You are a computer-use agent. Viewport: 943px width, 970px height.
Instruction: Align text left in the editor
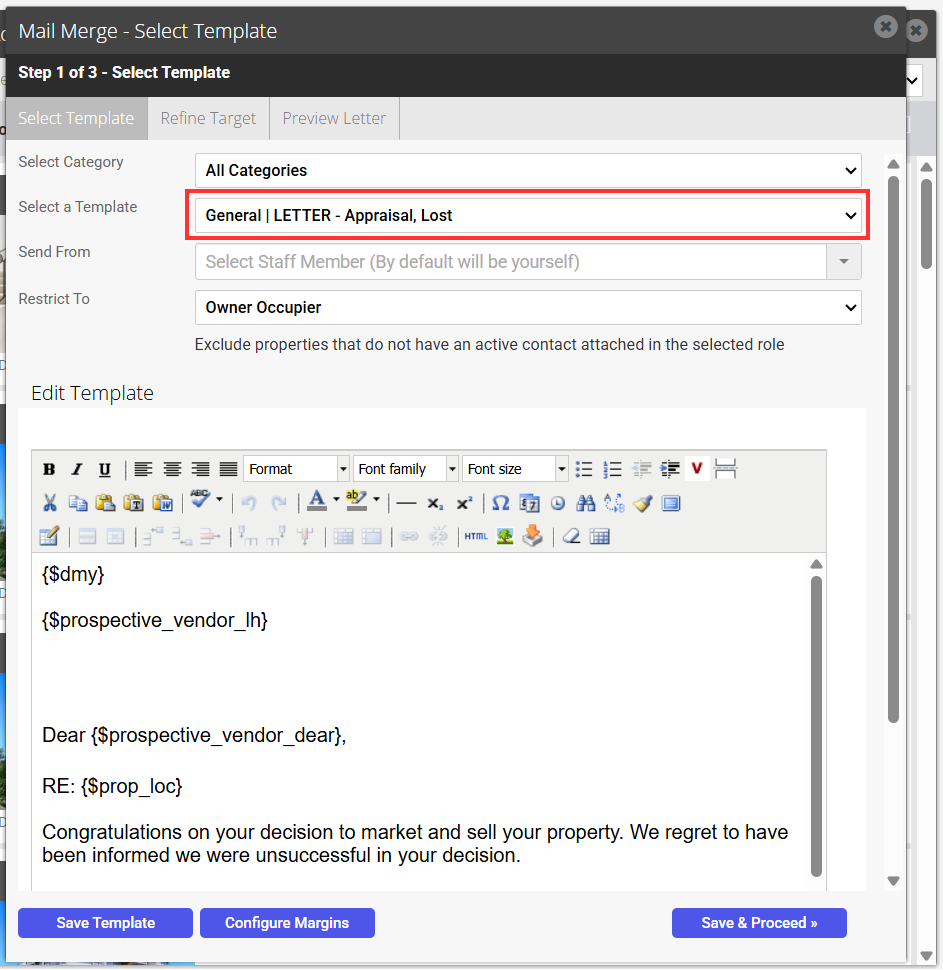(144, 470)
